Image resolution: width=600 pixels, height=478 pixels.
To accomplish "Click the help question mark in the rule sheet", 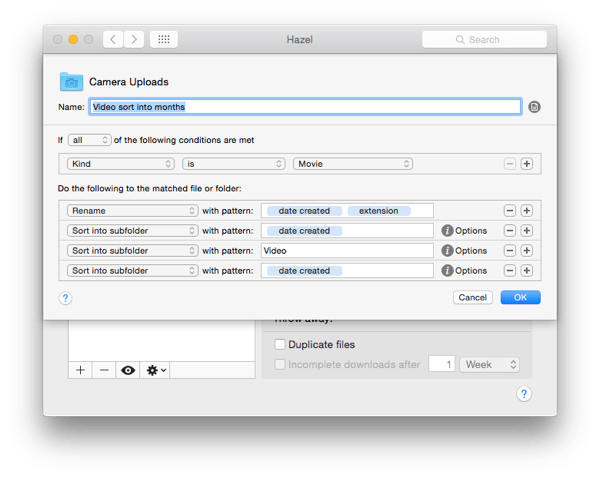I will [x=65, y=298].
